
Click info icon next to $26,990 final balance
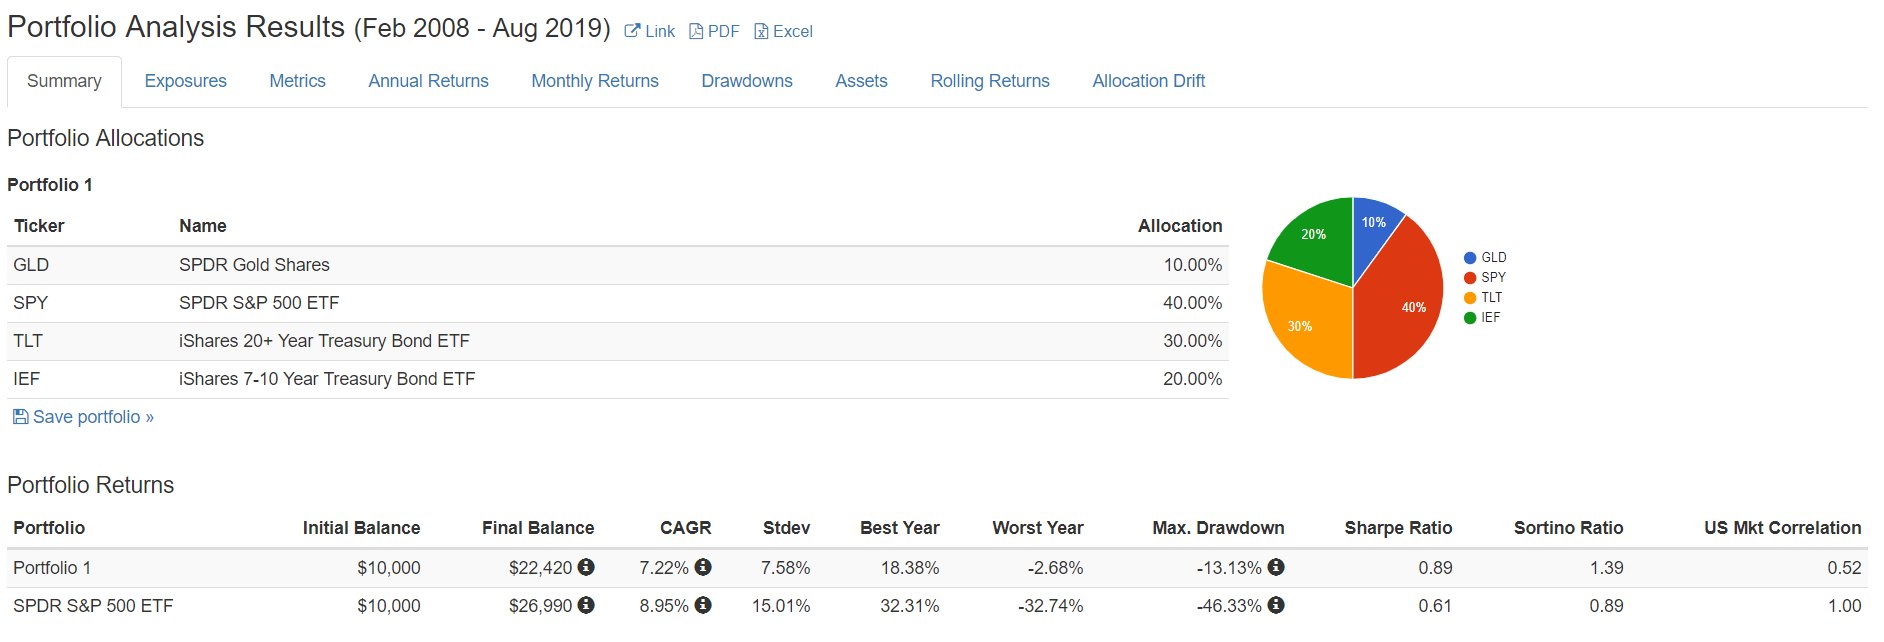click(x=586, y=605)
